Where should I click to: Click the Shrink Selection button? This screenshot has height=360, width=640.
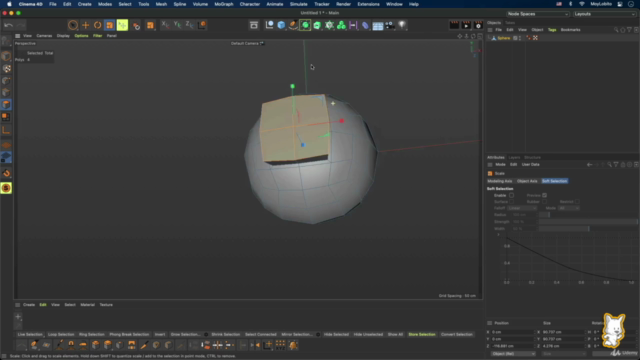[x=226, y=334]
